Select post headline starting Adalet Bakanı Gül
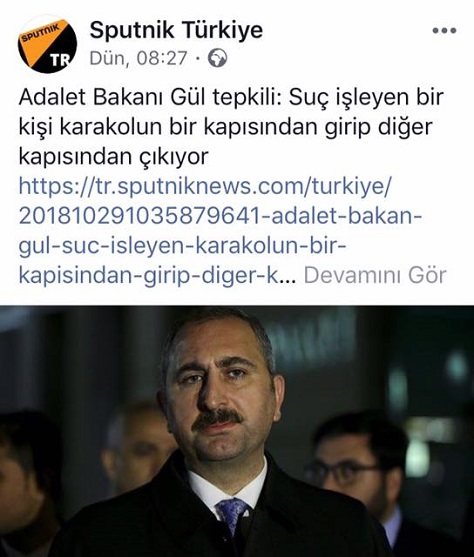 tap(231, 97)
